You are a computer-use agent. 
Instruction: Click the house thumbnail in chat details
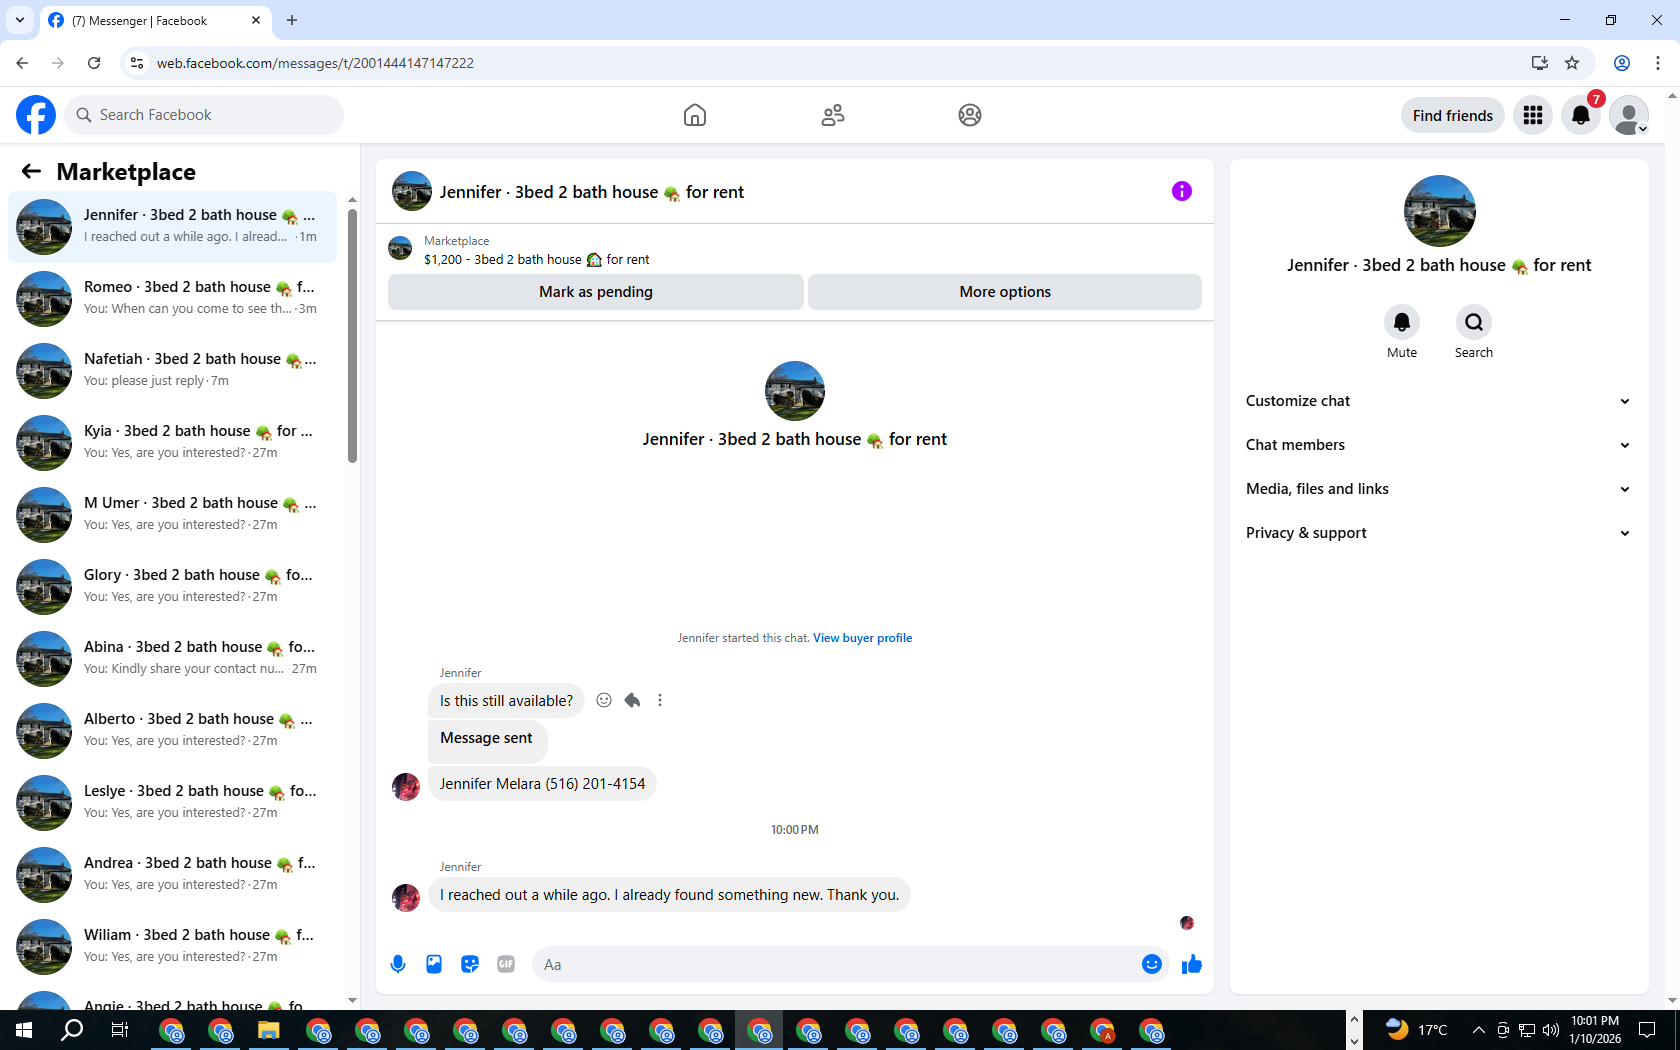[1440, 211]
